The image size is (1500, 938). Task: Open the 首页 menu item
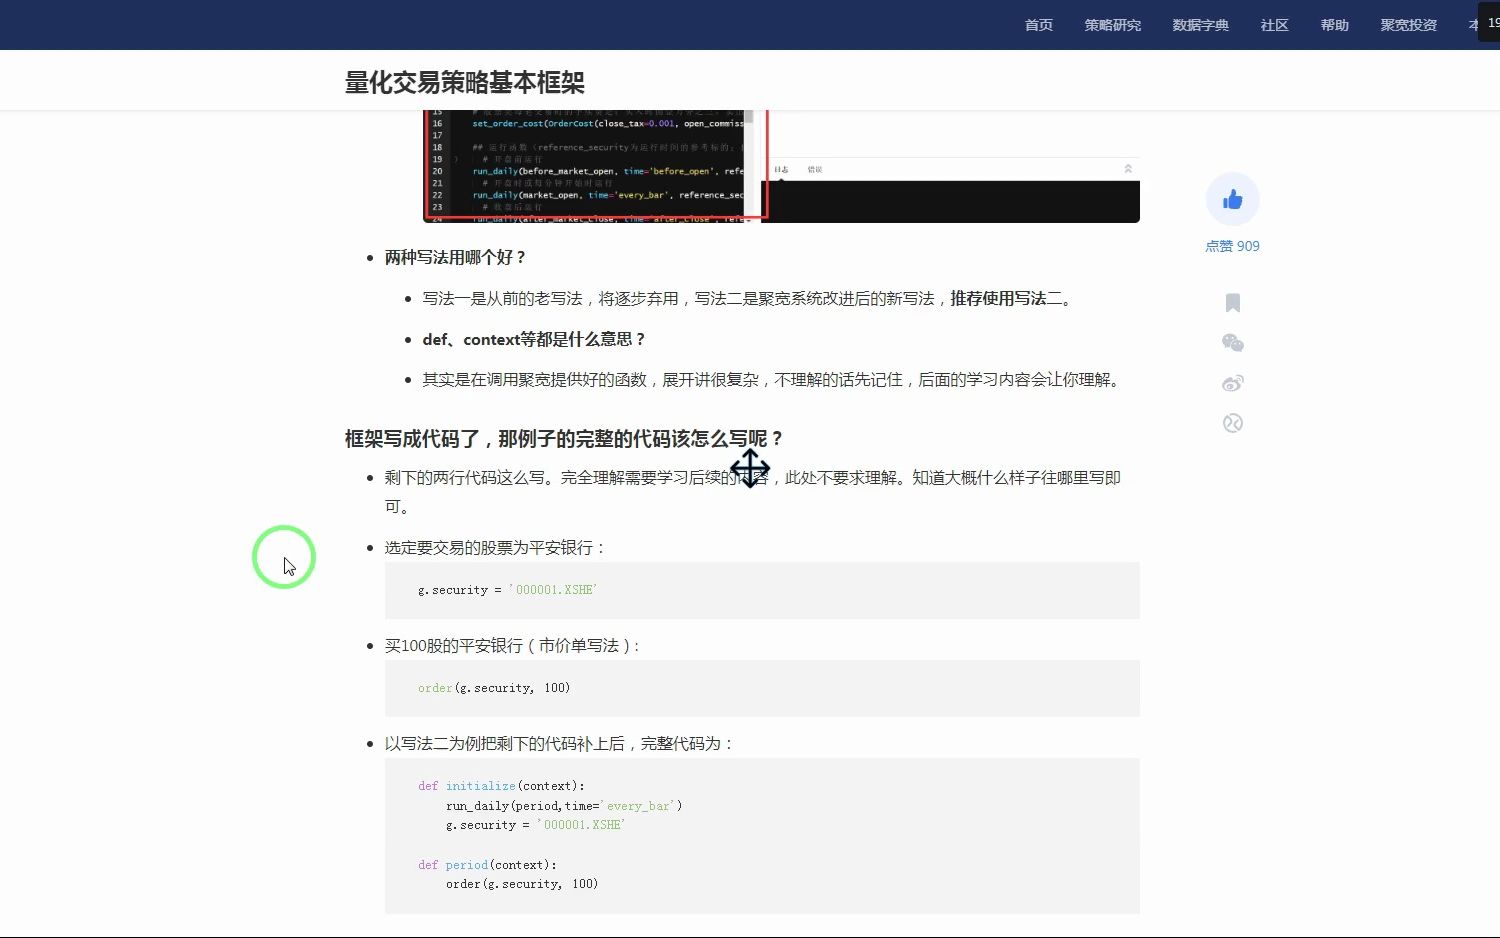pyautogui.click(x=1039, y=25)
